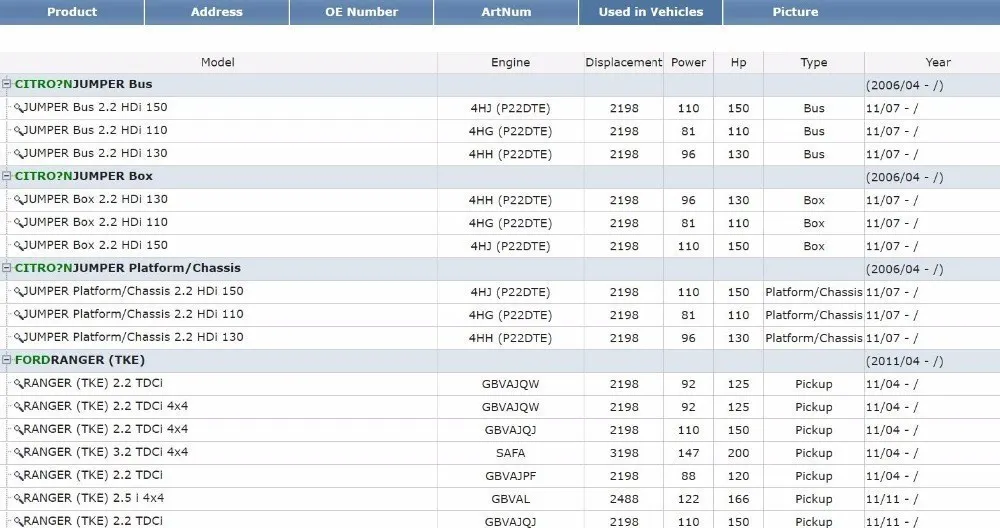Click the Displacement column header
The image size is (1000, 528).
tap(624, 62)
